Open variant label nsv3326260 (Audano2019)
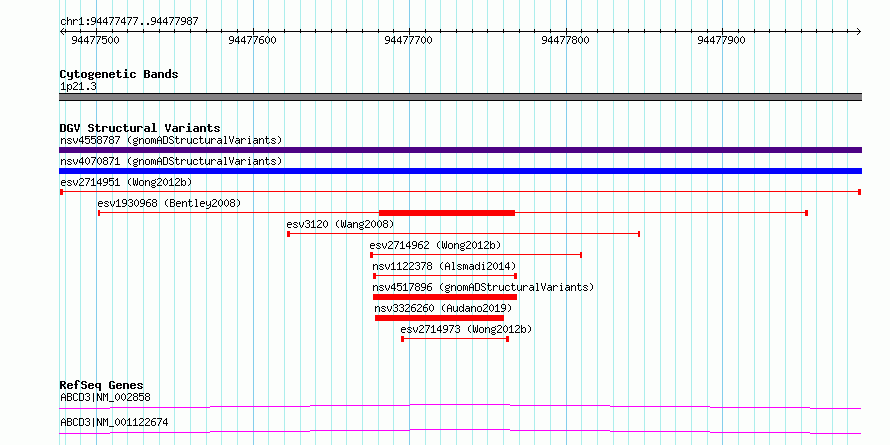Viewport: 890px width, 445px height. (443, 308)
